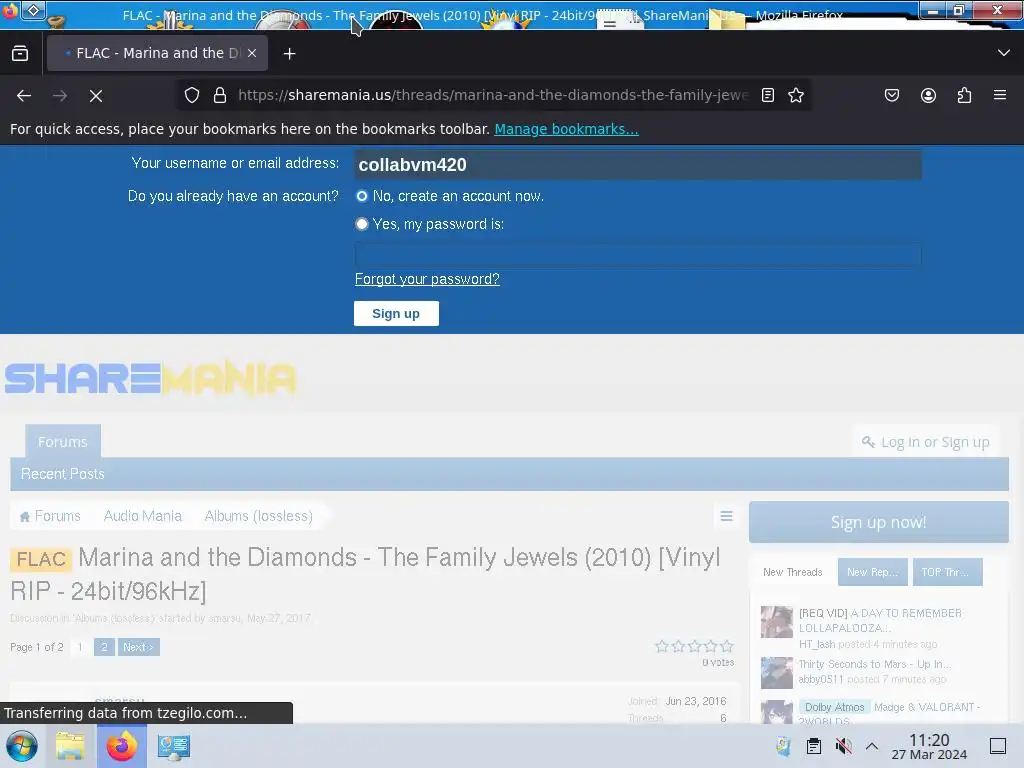
Task: View site security lock information
Action: tap(220, 95)
